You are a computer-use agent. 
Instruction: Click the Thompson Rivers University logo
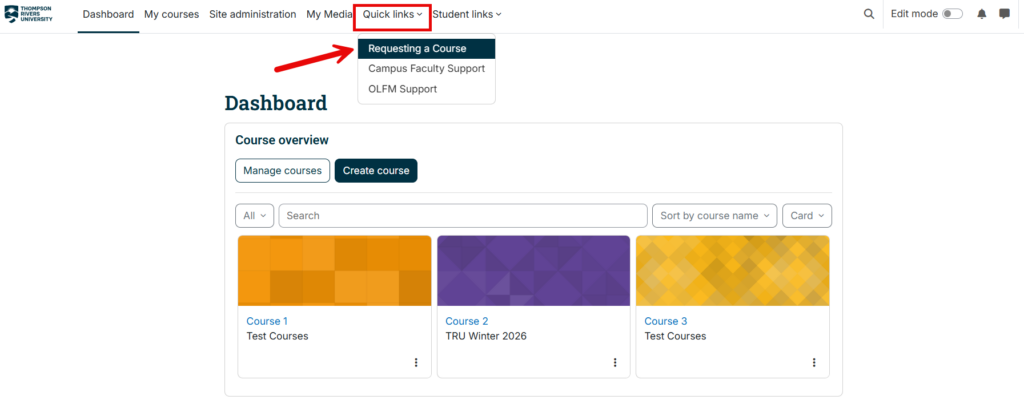coord(29,14)
